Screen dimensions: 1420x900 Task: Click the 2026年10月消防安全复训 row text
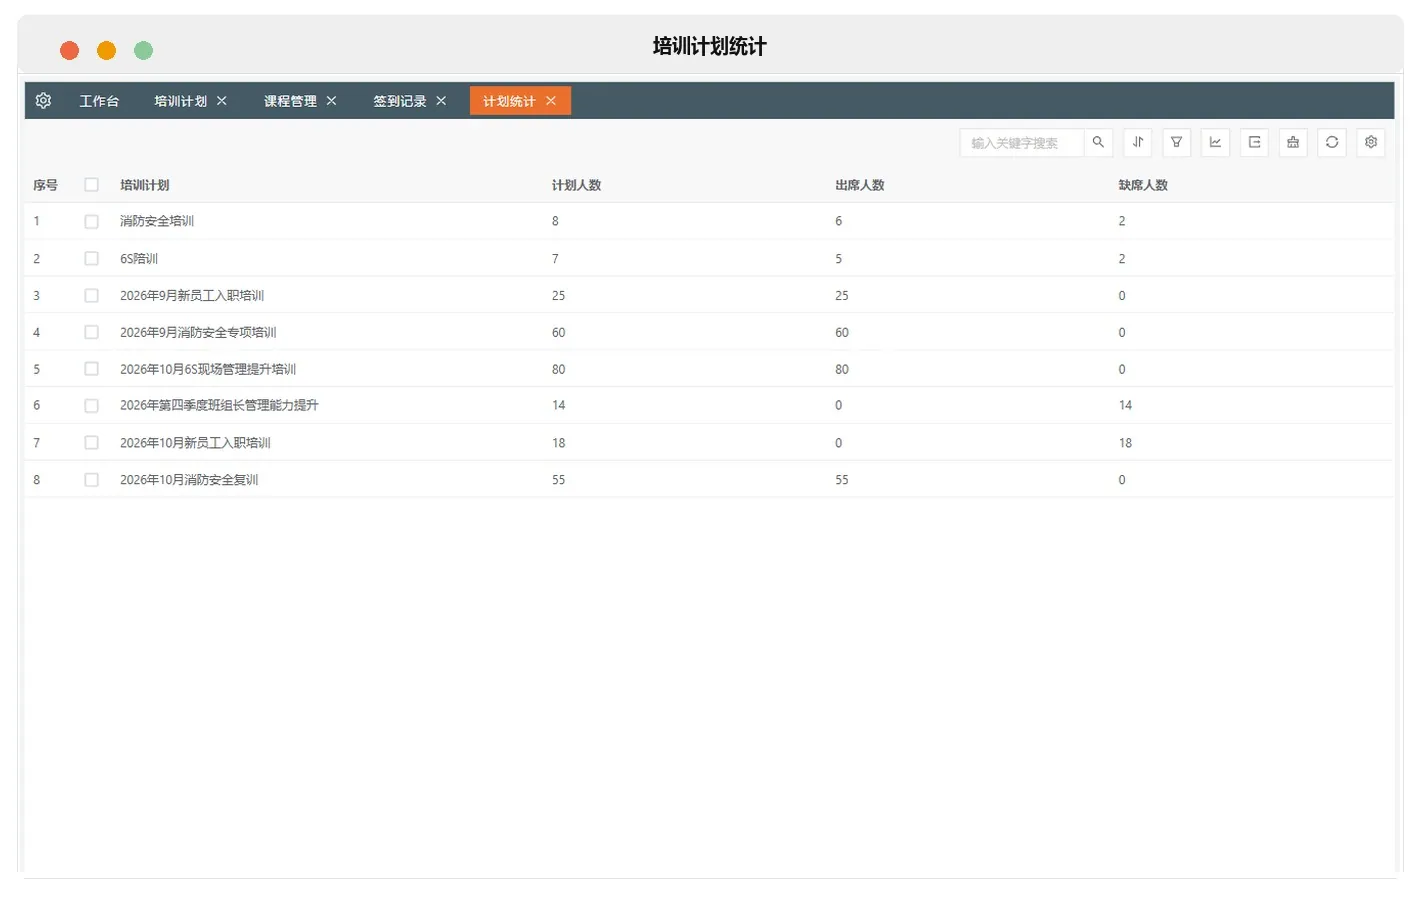pos(189,479)
